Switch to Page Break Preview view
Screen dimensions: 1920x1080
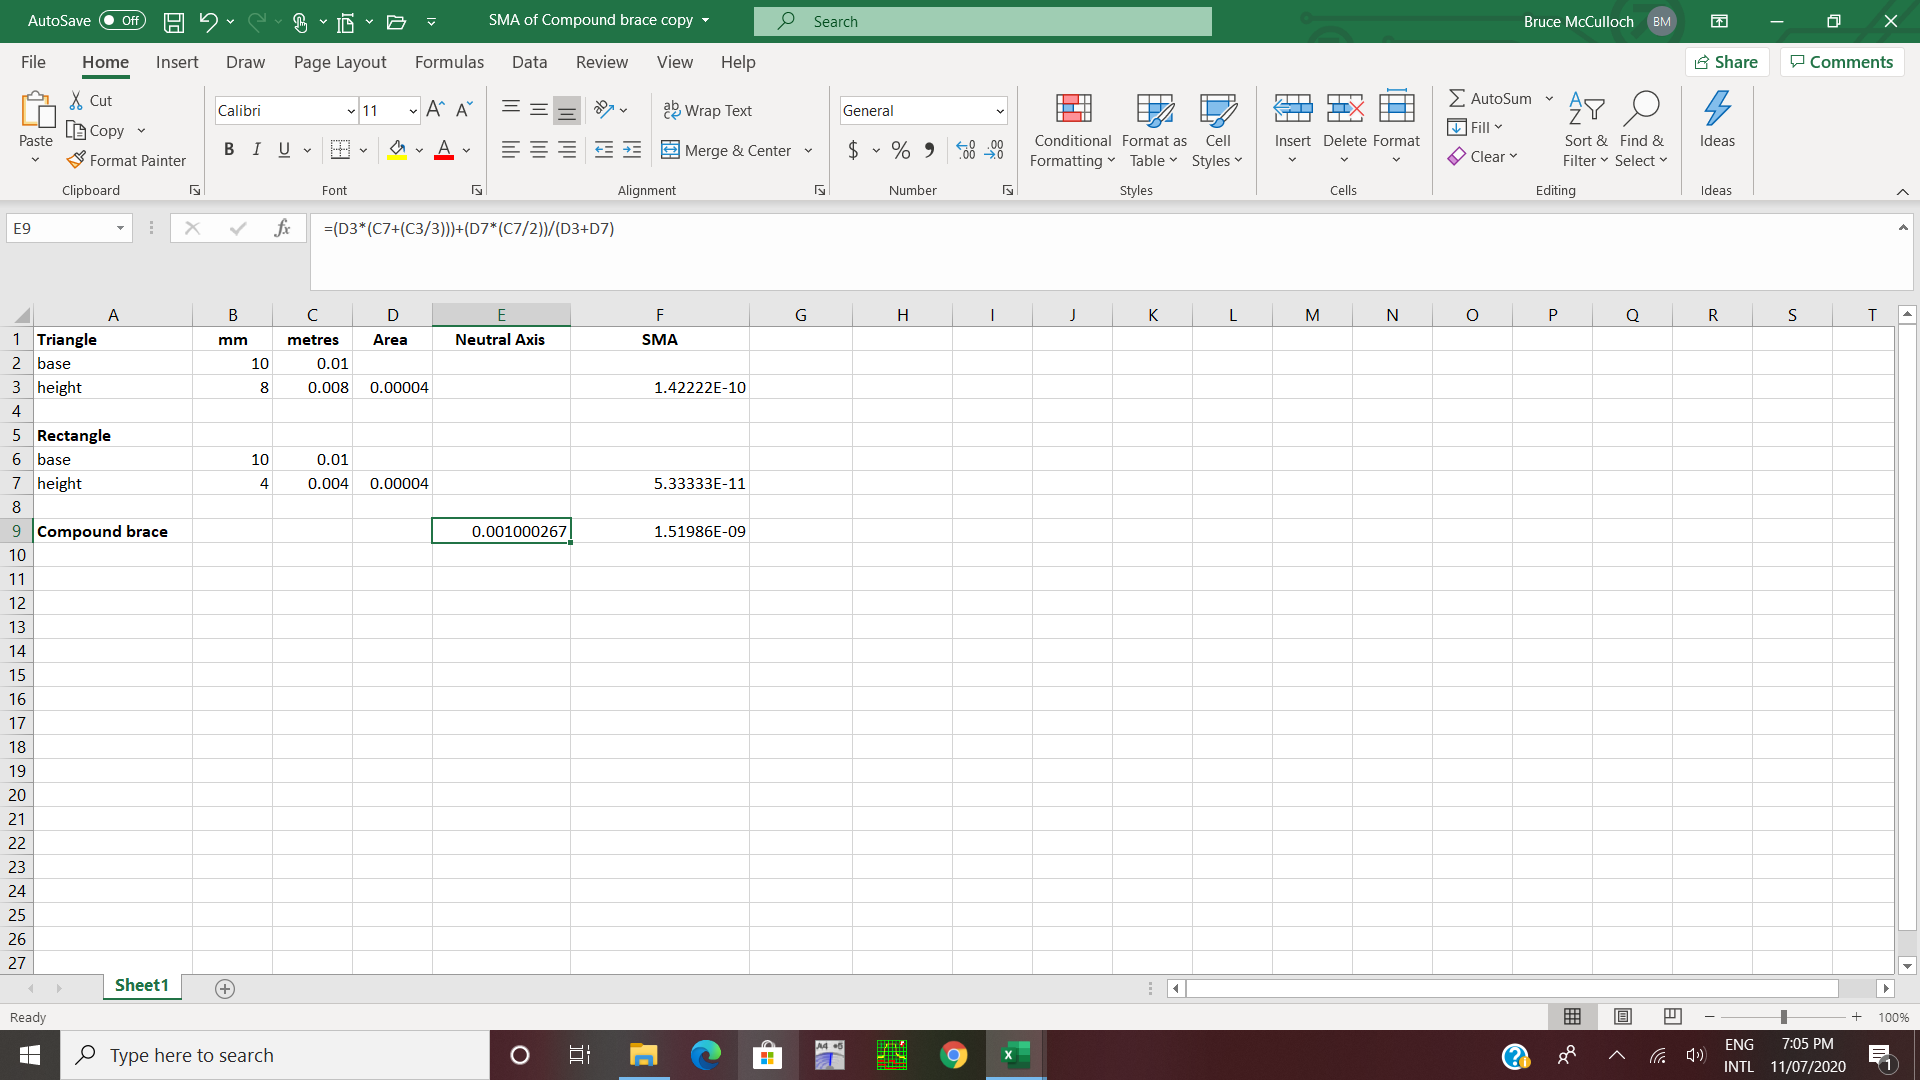tap(1672, 1017)
